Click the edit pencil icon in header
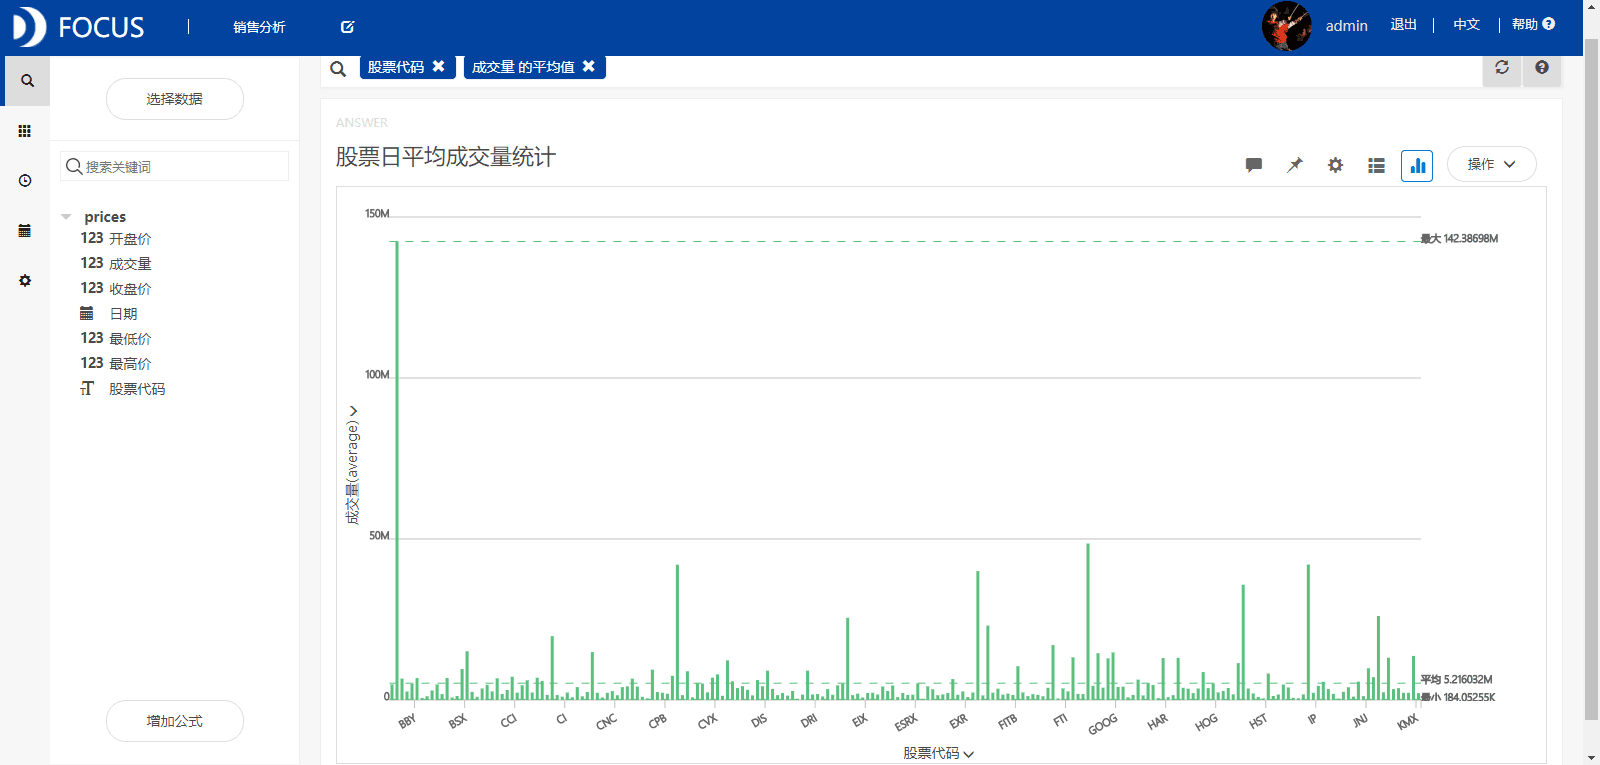This screenshot has width=1600, height=765. 347,27
